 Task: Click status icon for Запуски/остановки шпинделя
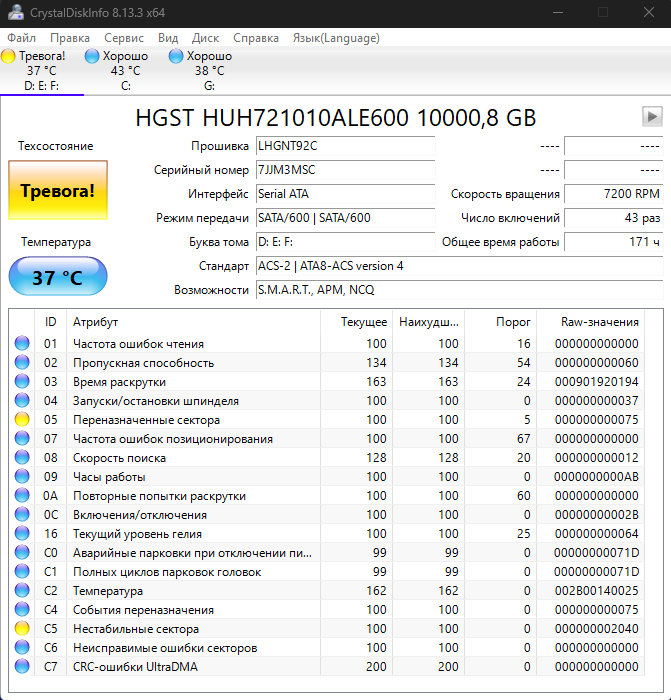click(22, 400)
